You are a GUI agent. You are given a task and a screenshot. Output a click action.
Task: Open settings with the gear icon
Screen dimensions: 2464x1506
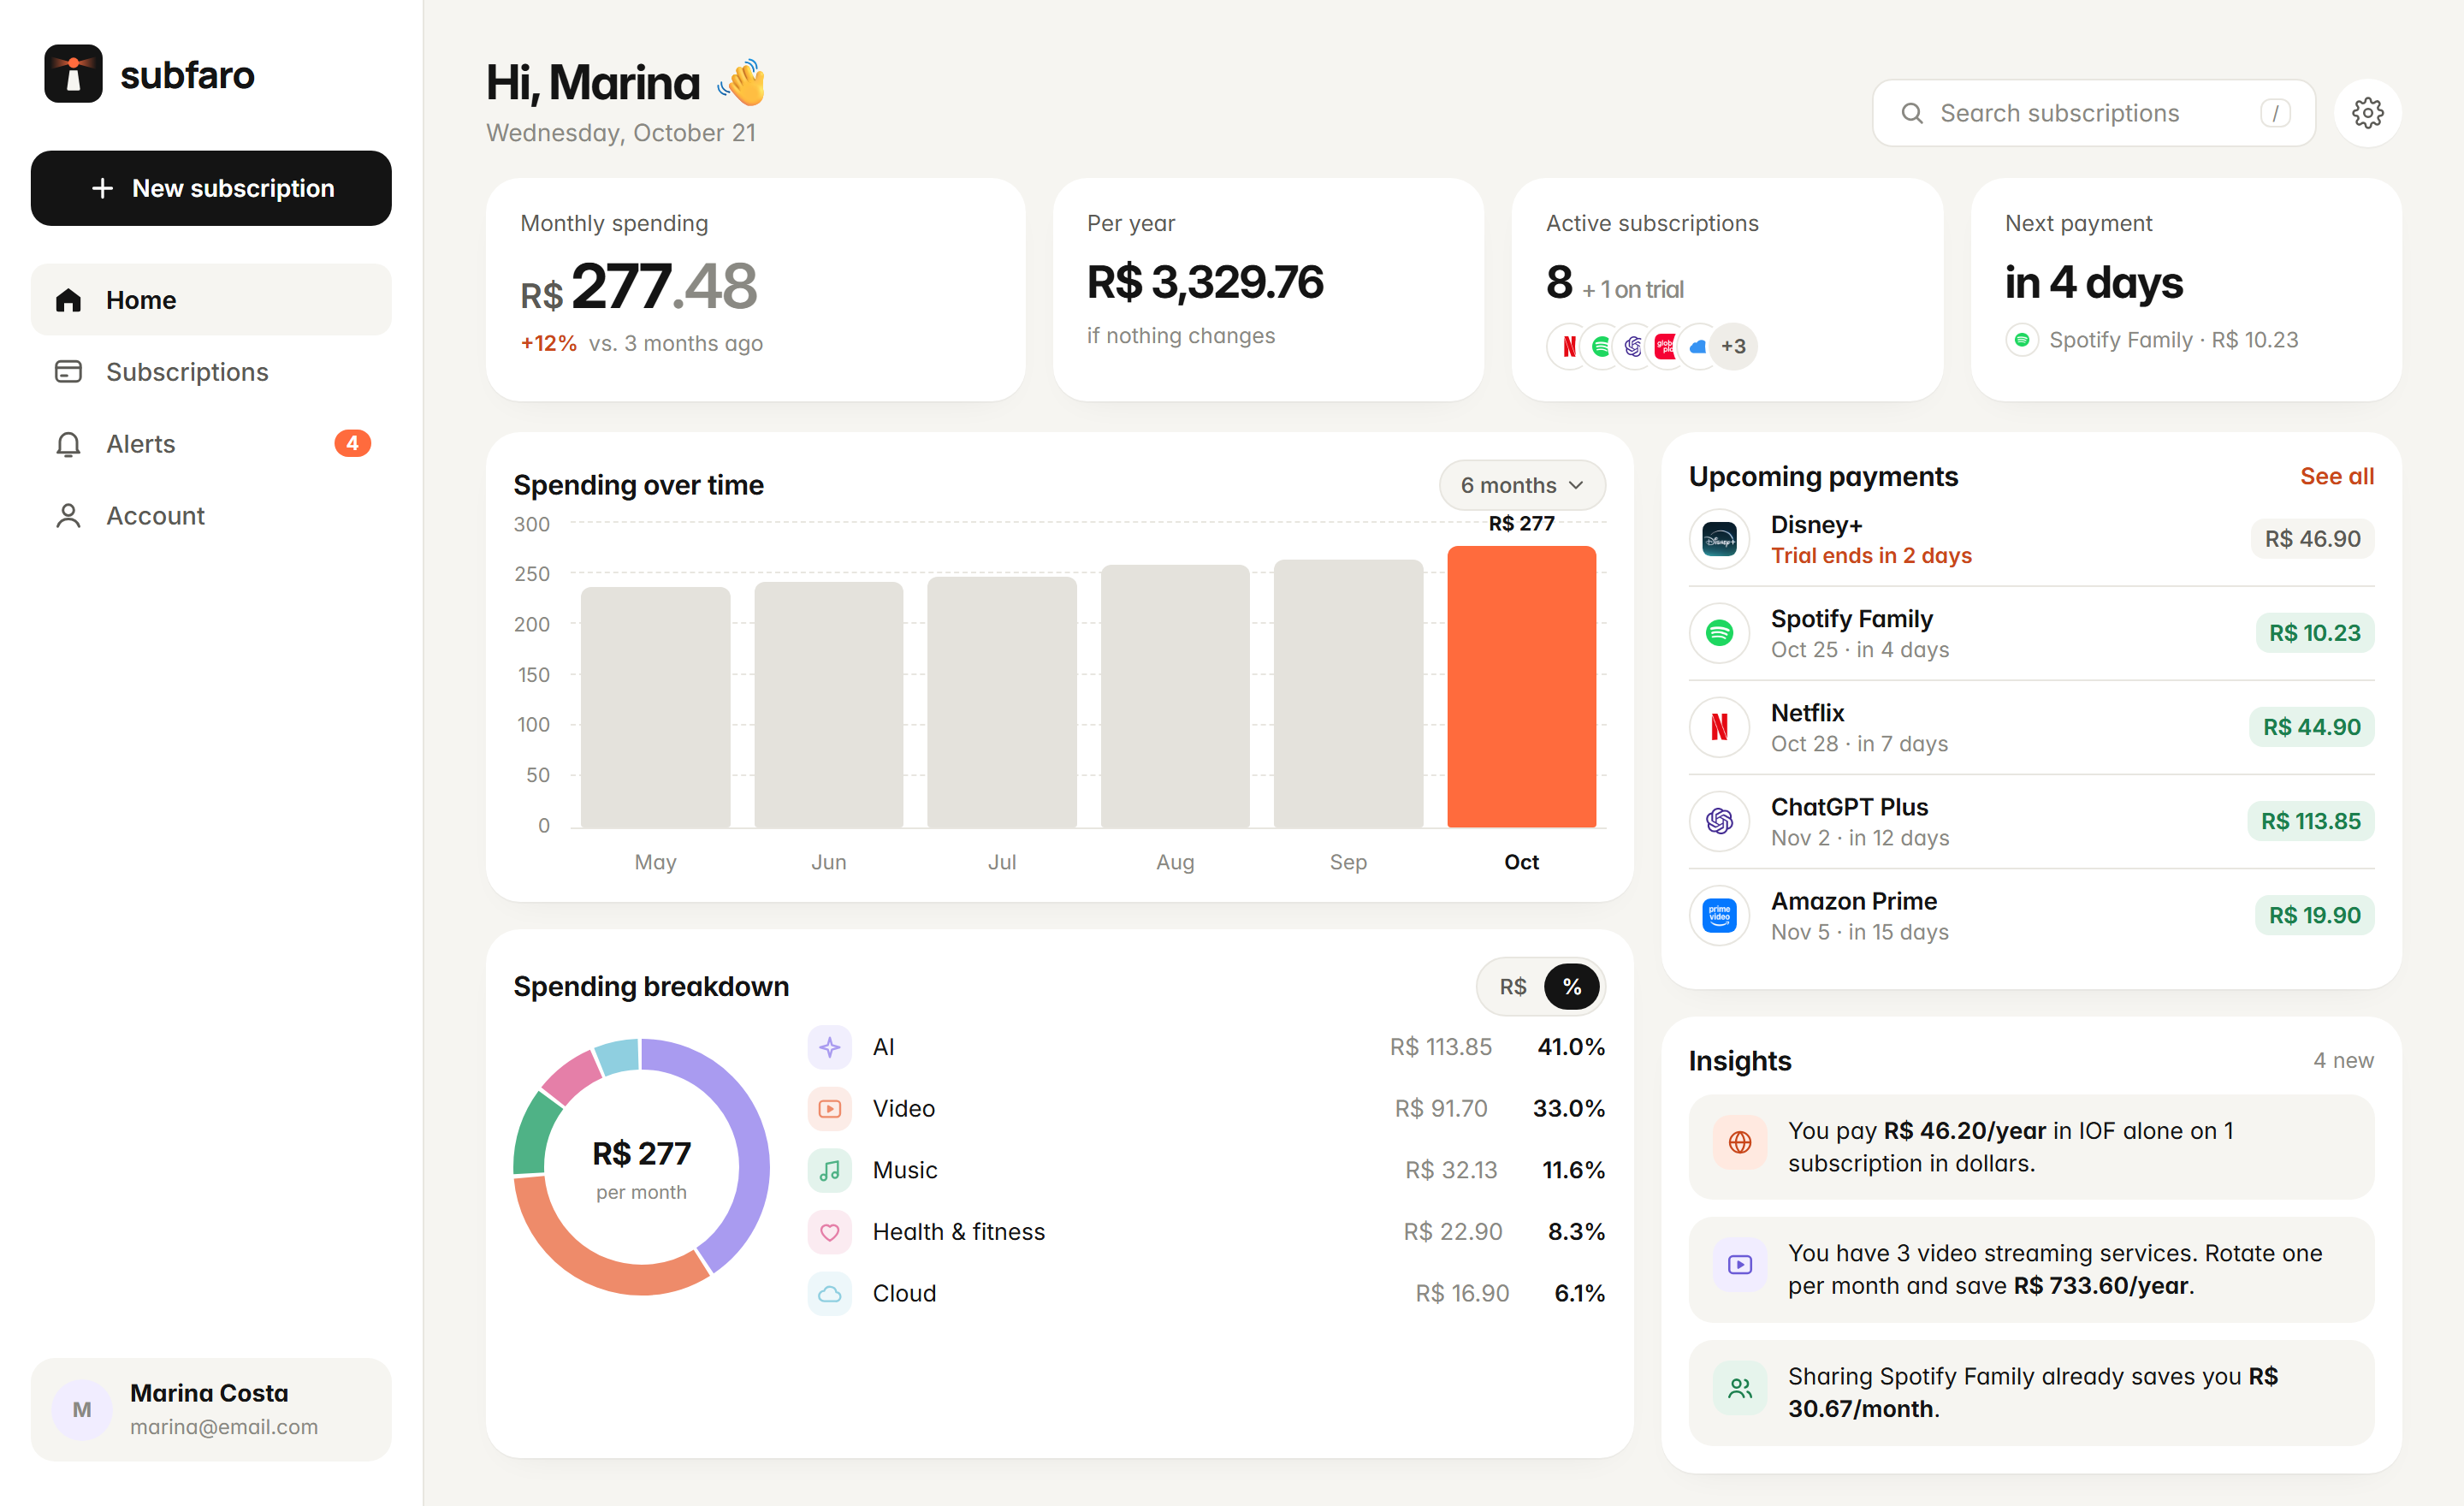(2367, 113)
